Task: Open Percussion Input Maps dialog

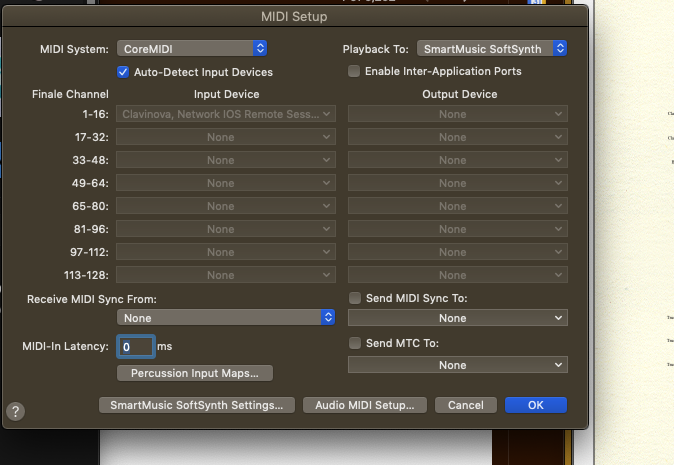Action: [195, 373]
